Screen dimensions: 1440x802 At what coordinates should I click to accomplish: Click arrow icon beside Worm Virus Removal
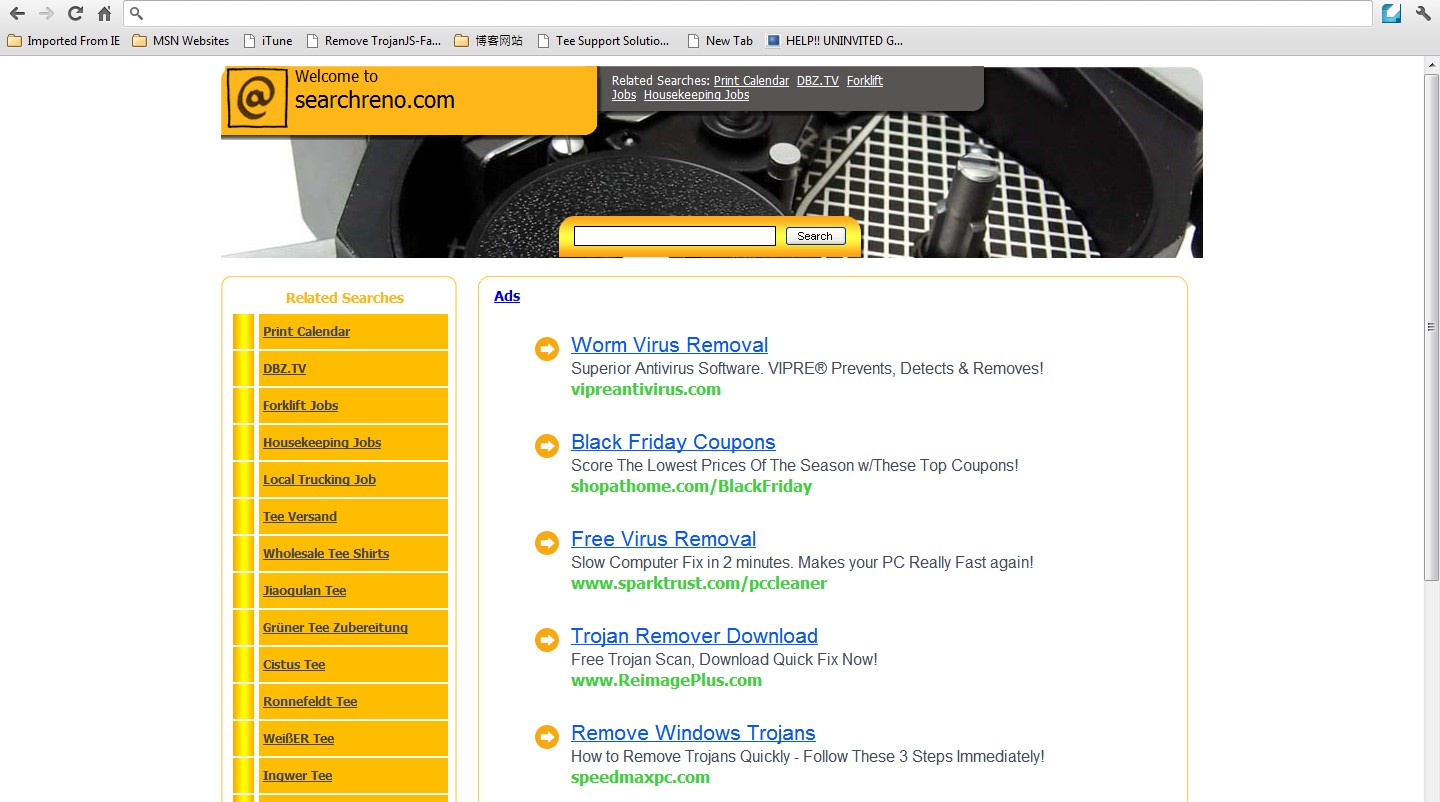(x=547, y=349)
